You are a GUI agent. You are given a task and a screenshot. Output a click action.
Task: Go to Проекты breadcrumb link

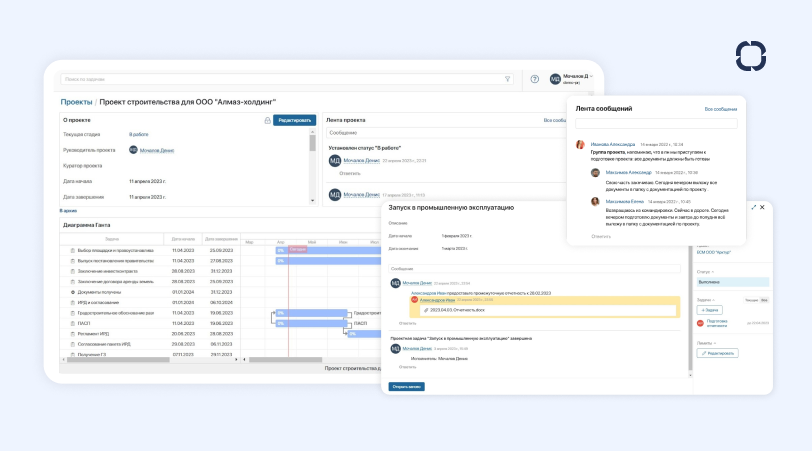(x=76, y=102)
